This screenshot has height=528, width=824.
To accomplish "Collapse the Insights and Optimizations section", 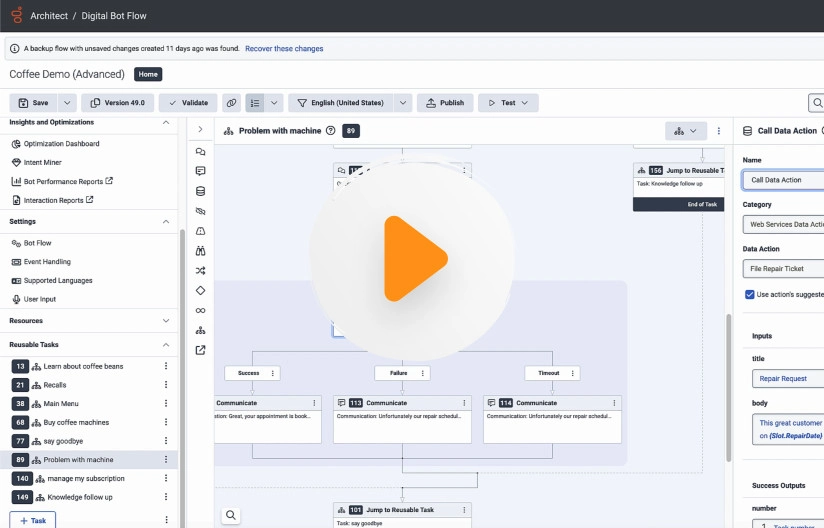I will pos(166,122).
